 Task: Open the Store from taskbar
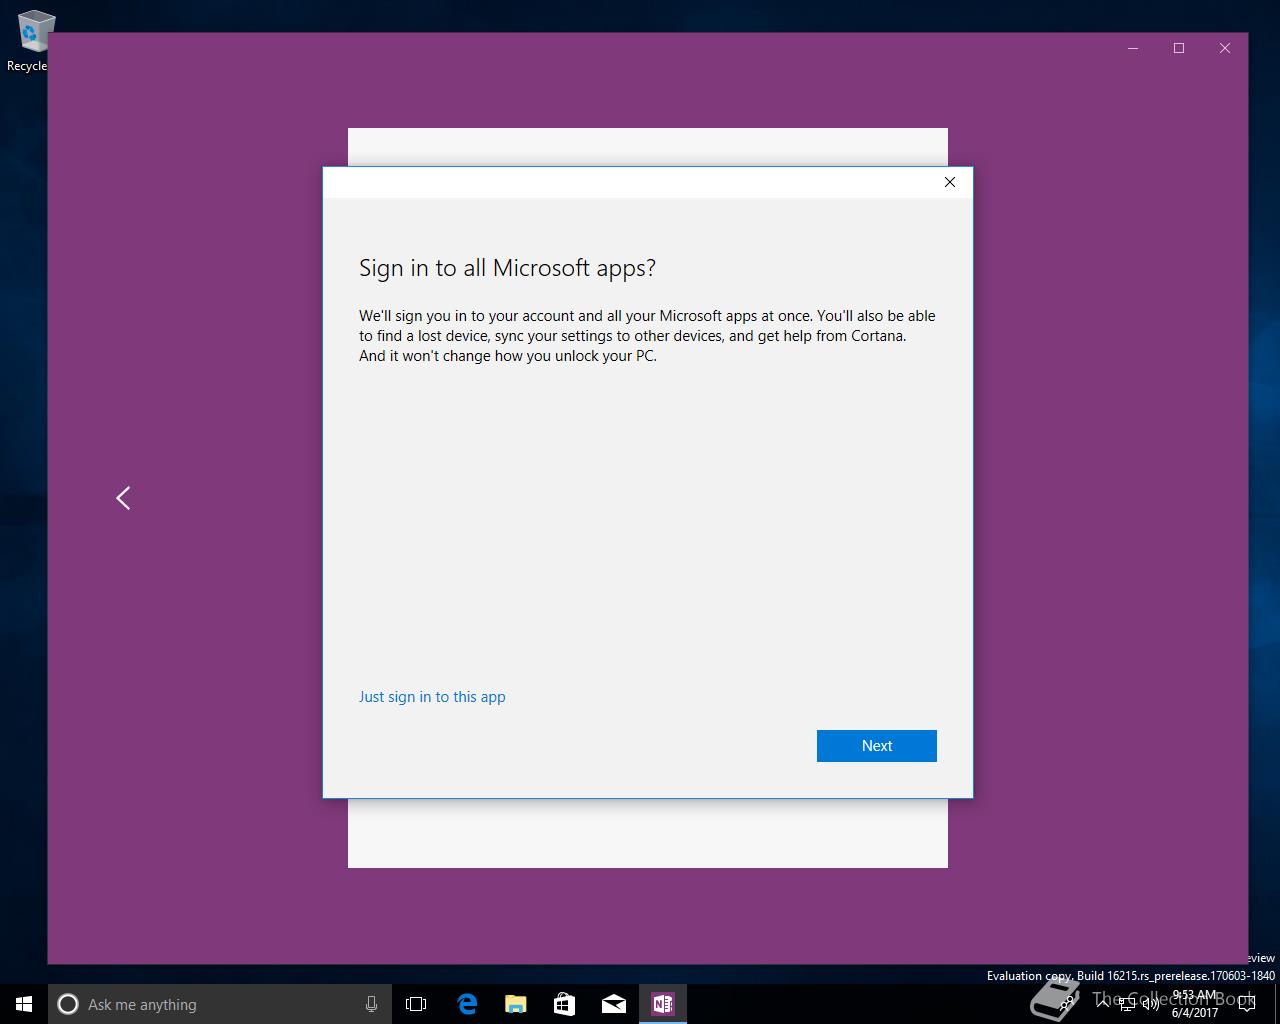point(565,1004)
